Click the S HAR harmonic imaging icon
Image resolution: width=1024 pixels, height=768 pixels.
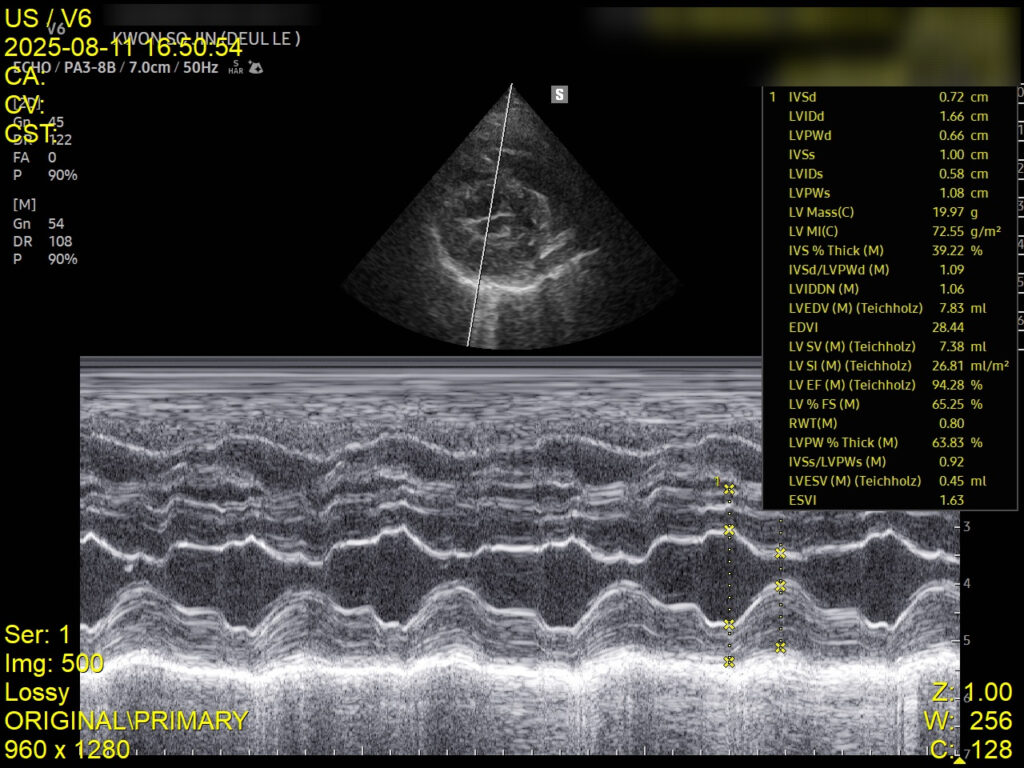point(235,67)
